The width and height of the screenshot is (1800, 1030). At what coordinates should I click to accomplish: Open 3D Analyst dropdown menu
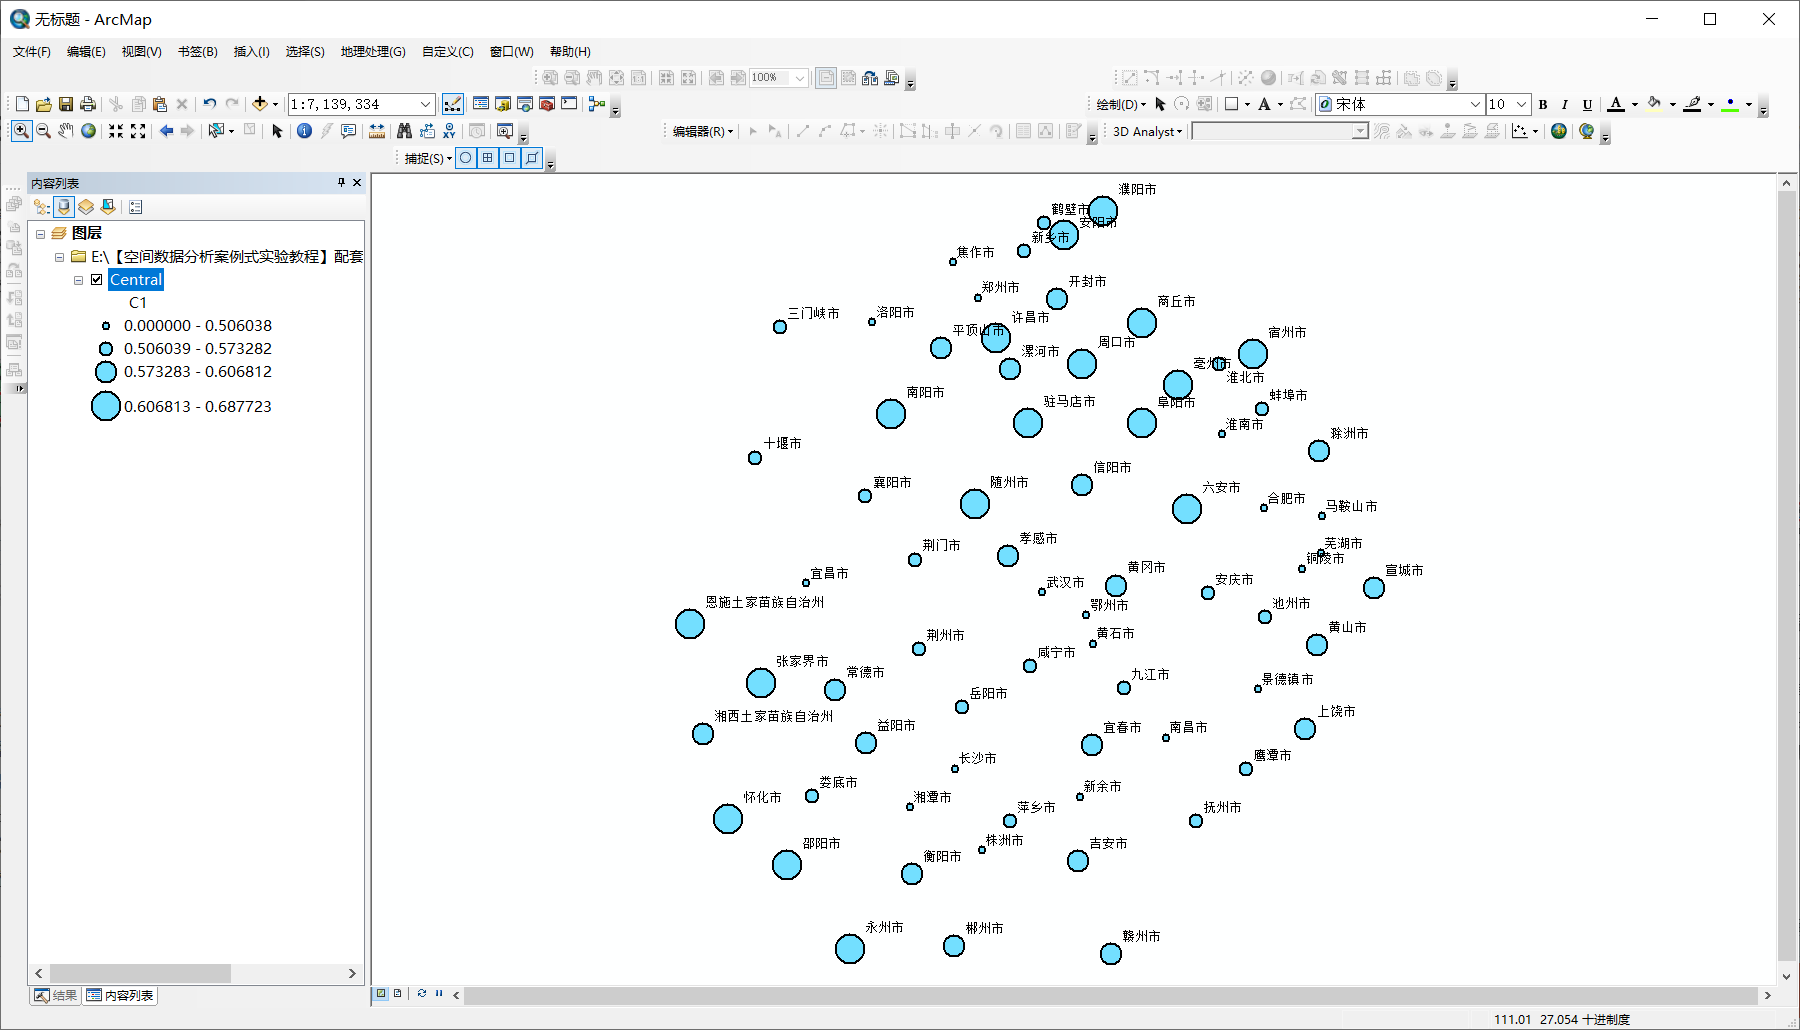[1147, 131]
